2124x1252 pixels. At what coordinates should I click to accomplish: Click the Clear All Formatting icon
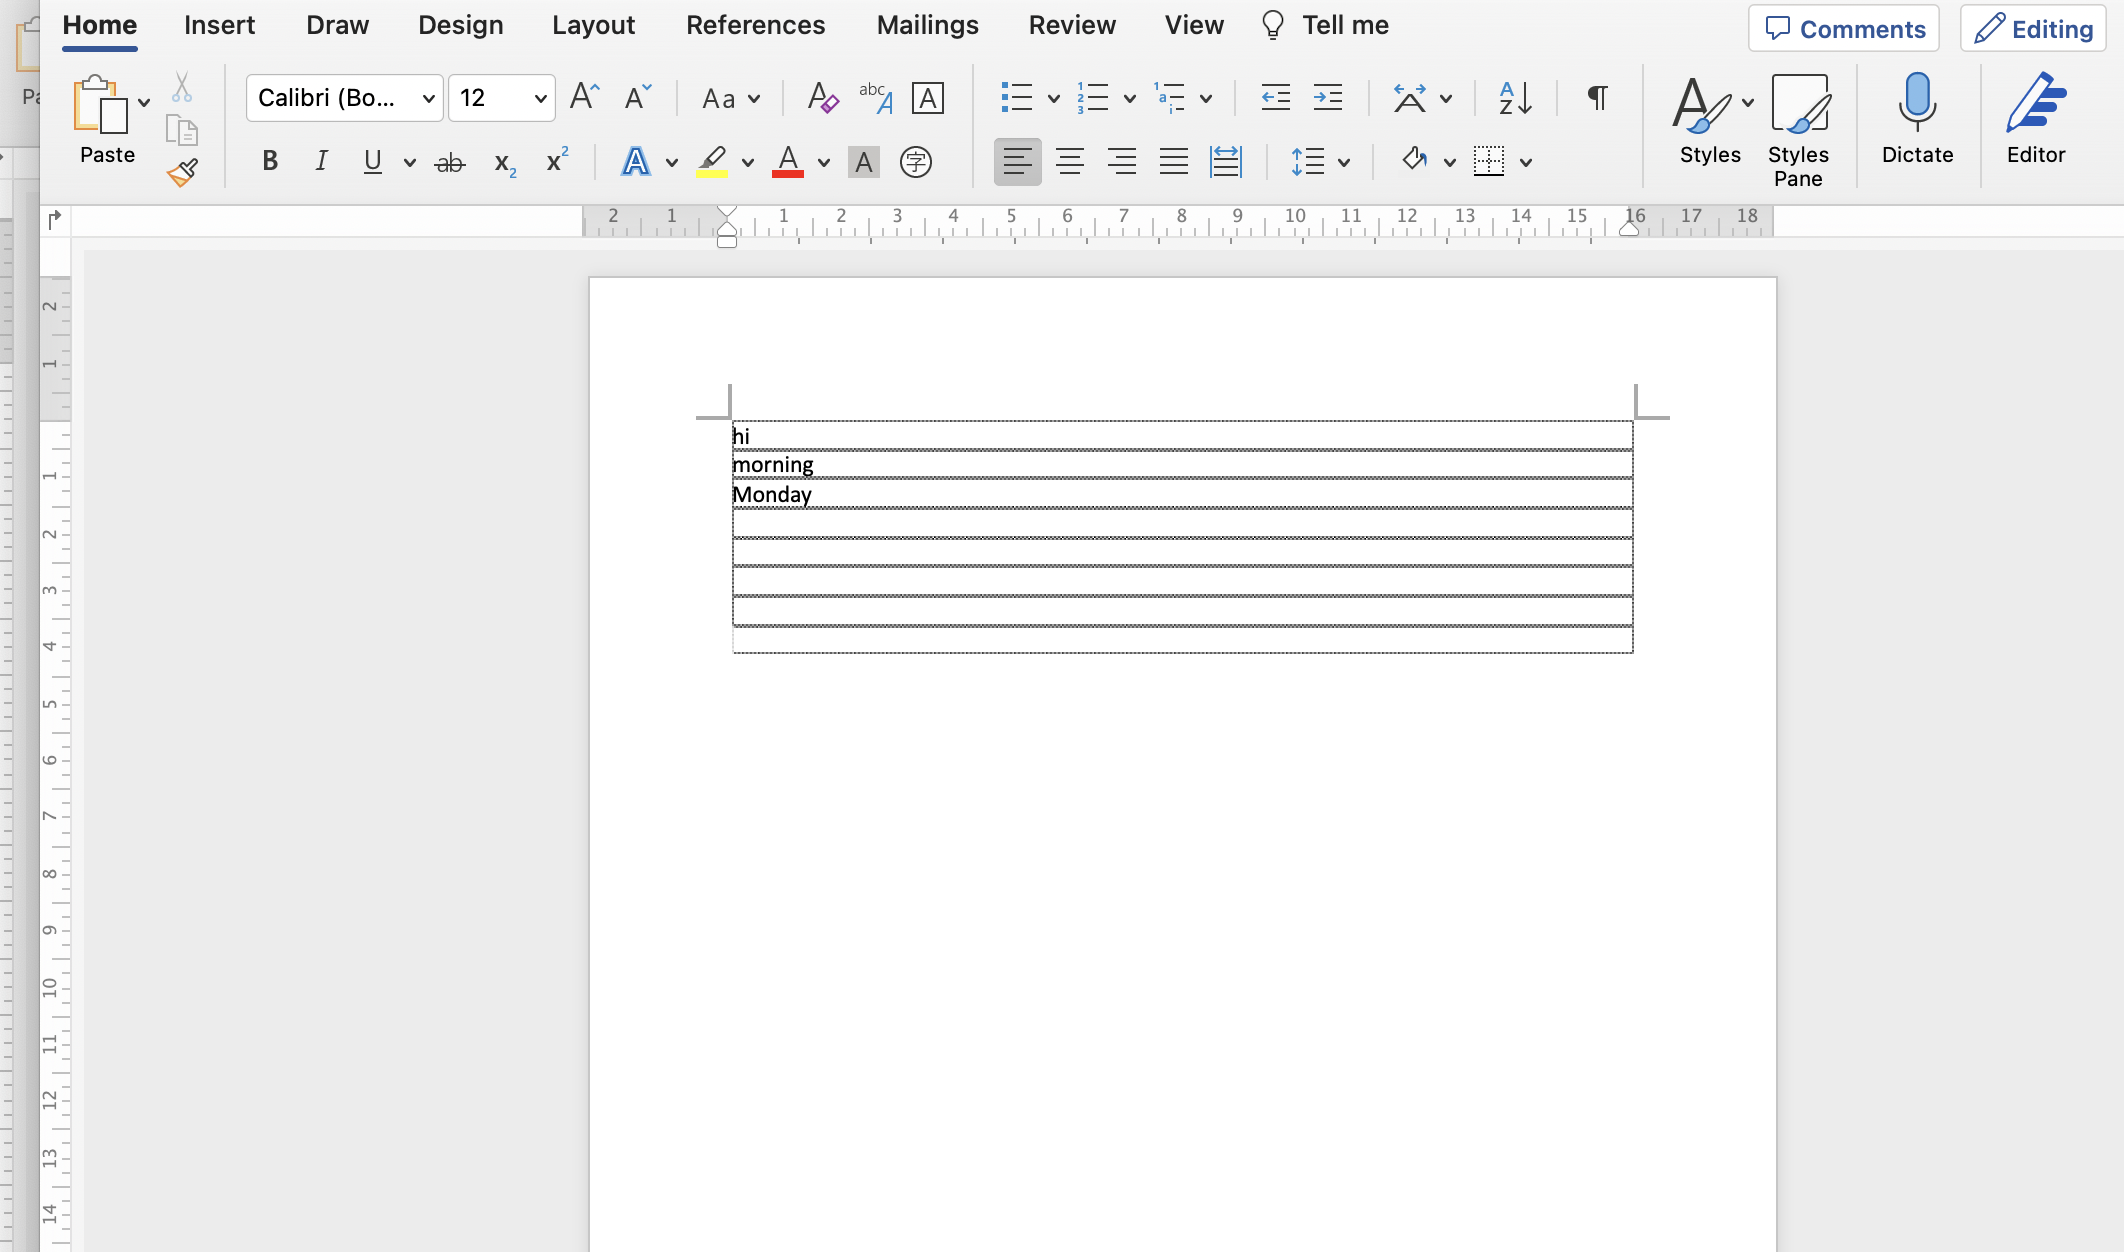822,98
